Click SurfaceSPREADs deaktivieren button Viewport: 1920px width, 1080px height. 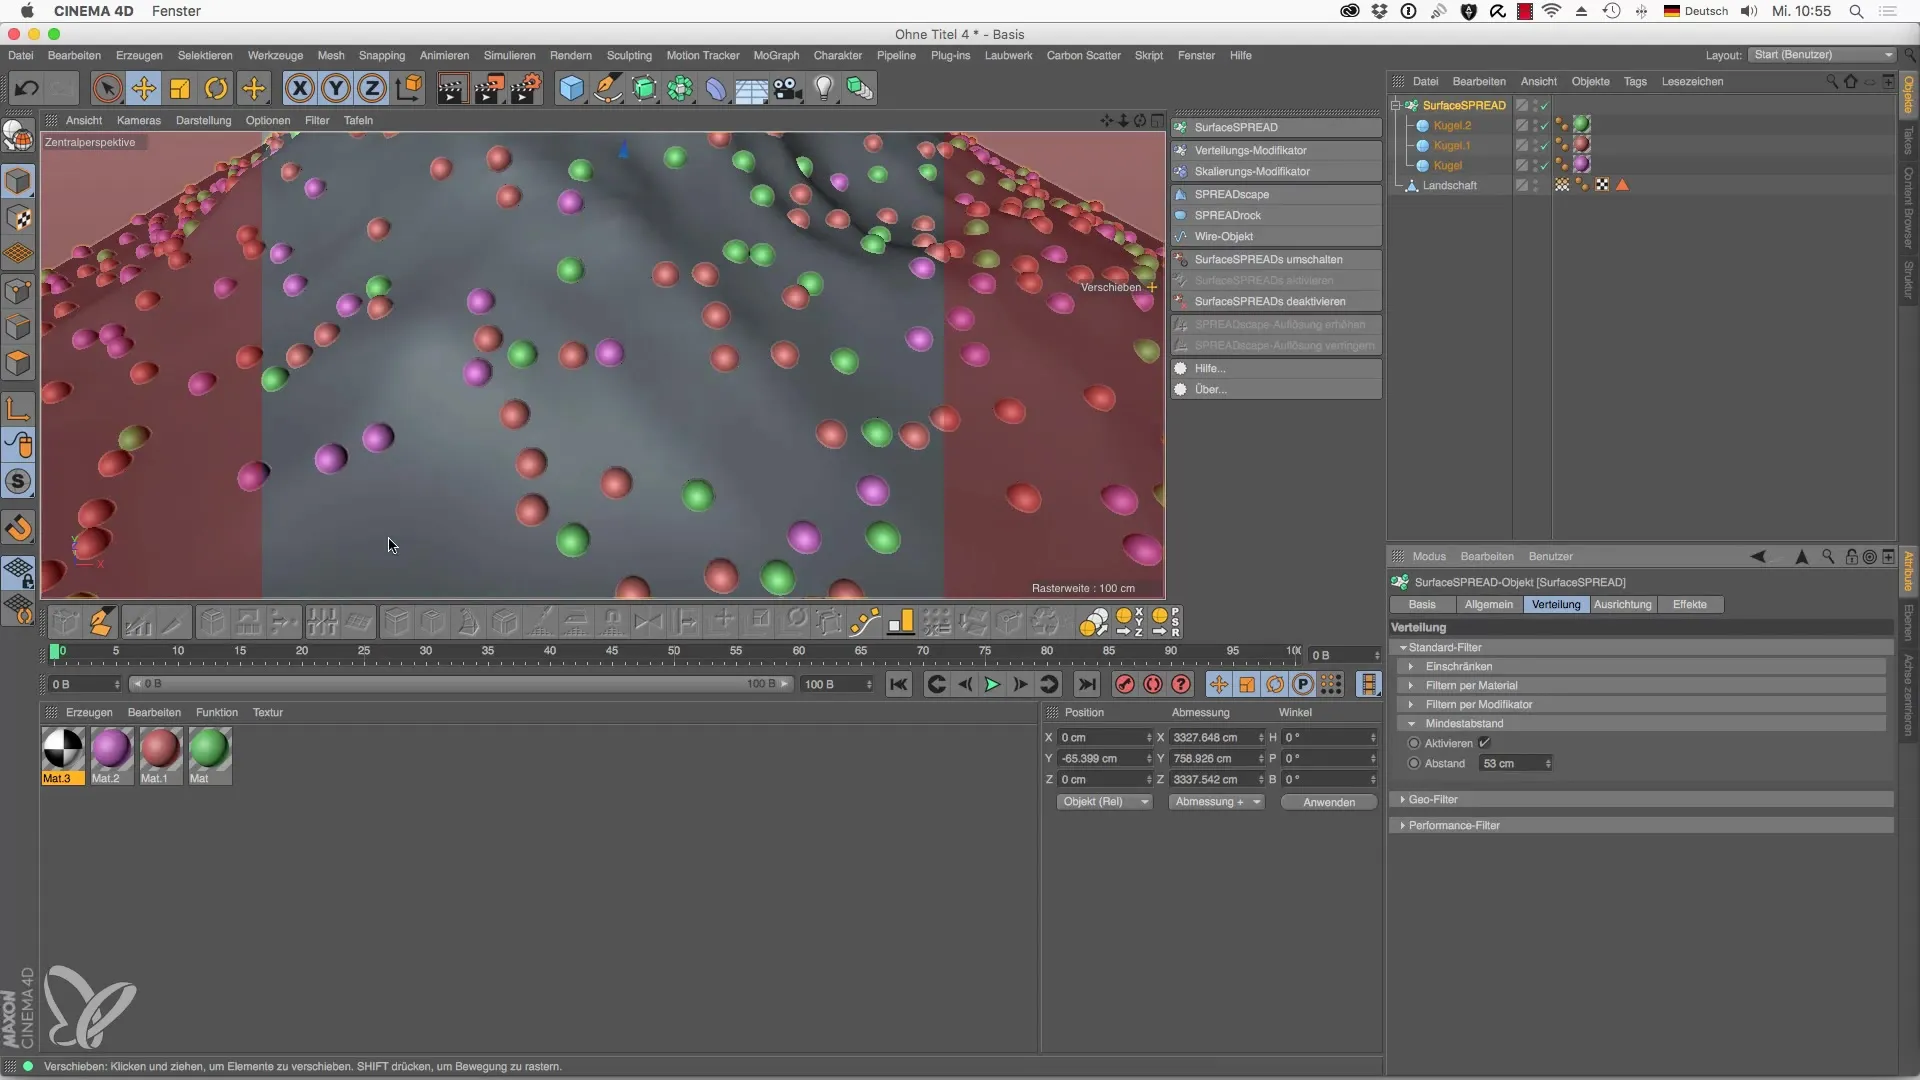(1276, 301)
